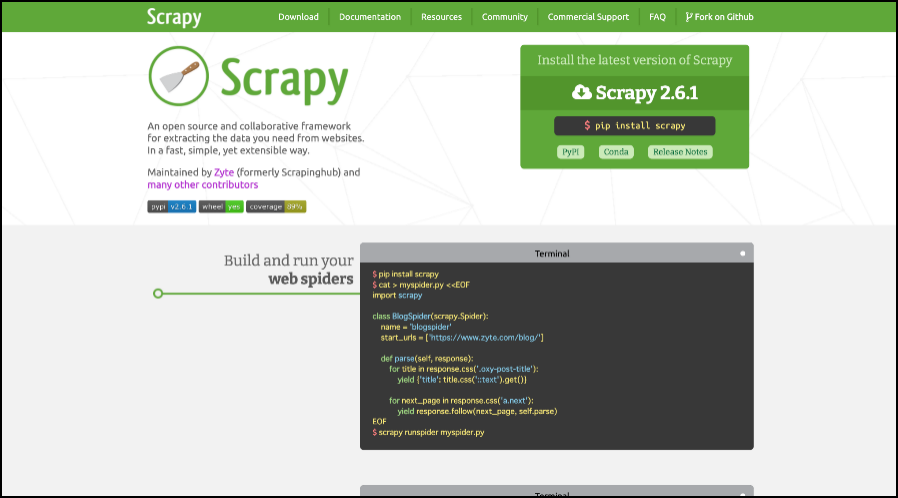Viewport: 898px width, 498px height.
Task: Open the Release Notes button
Action: 680,152
